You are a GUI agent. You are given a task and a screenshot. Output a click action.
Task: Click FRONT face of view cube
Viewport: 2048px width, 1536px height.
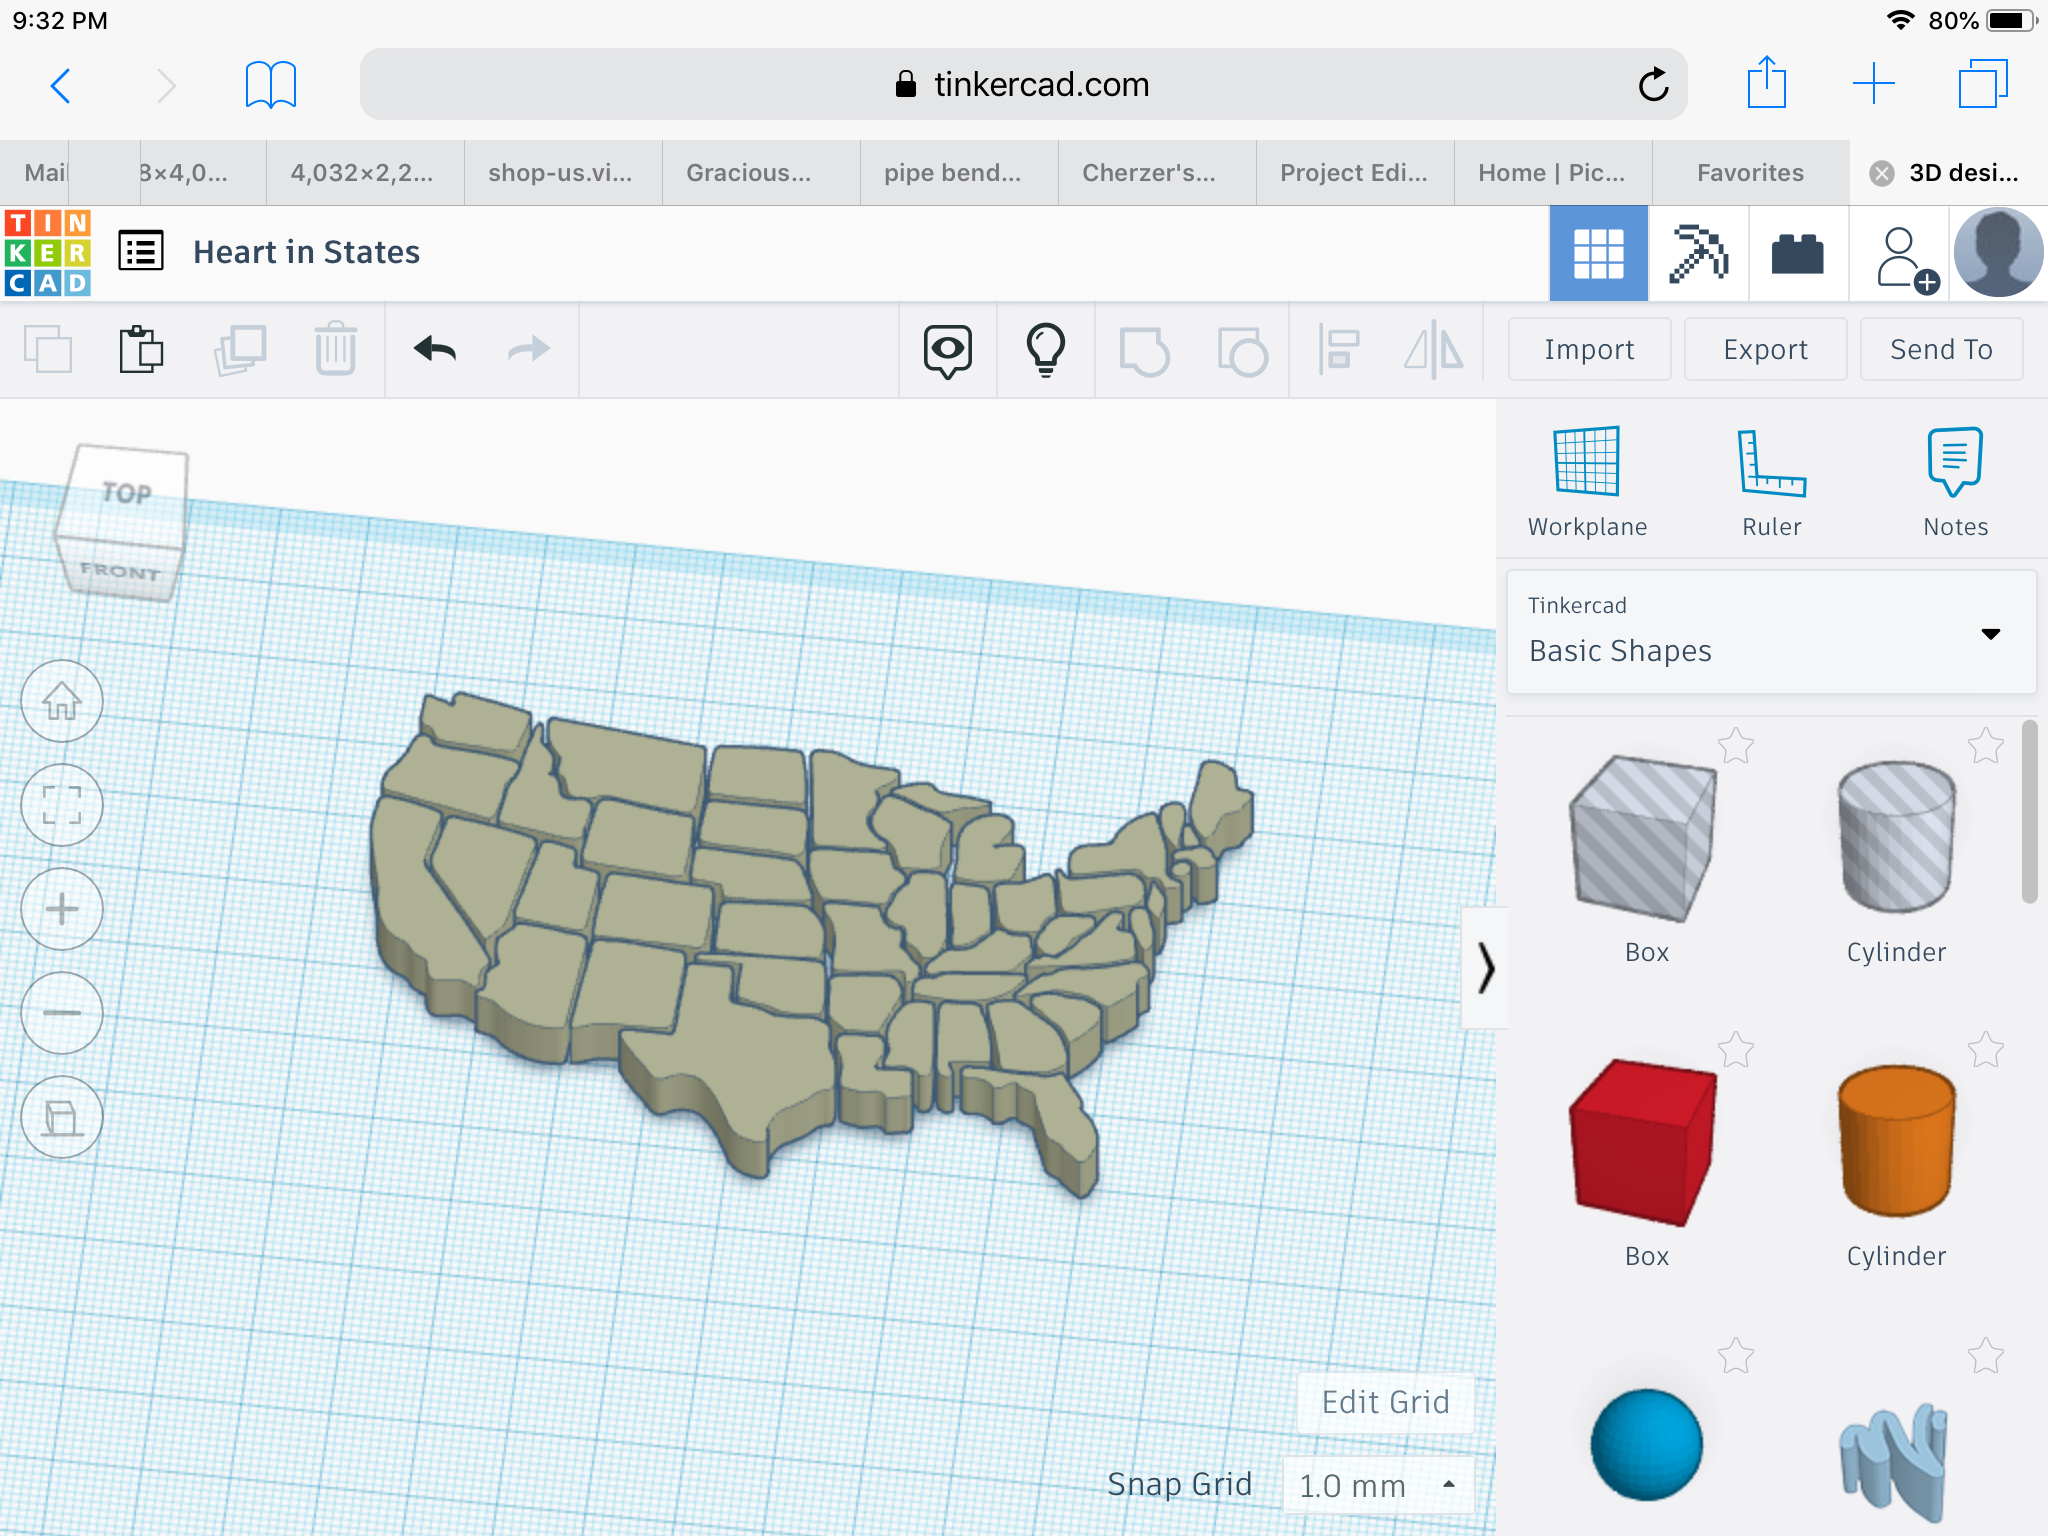tap(120, 571)
